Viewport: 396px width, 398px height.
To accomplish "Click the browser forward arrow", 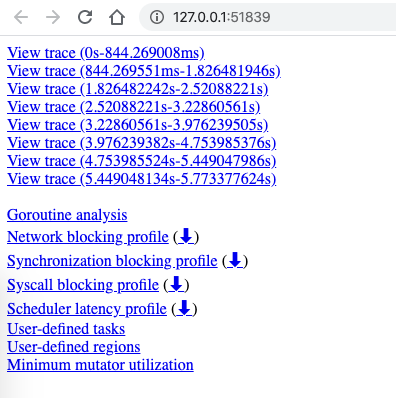I will point(53,17).
